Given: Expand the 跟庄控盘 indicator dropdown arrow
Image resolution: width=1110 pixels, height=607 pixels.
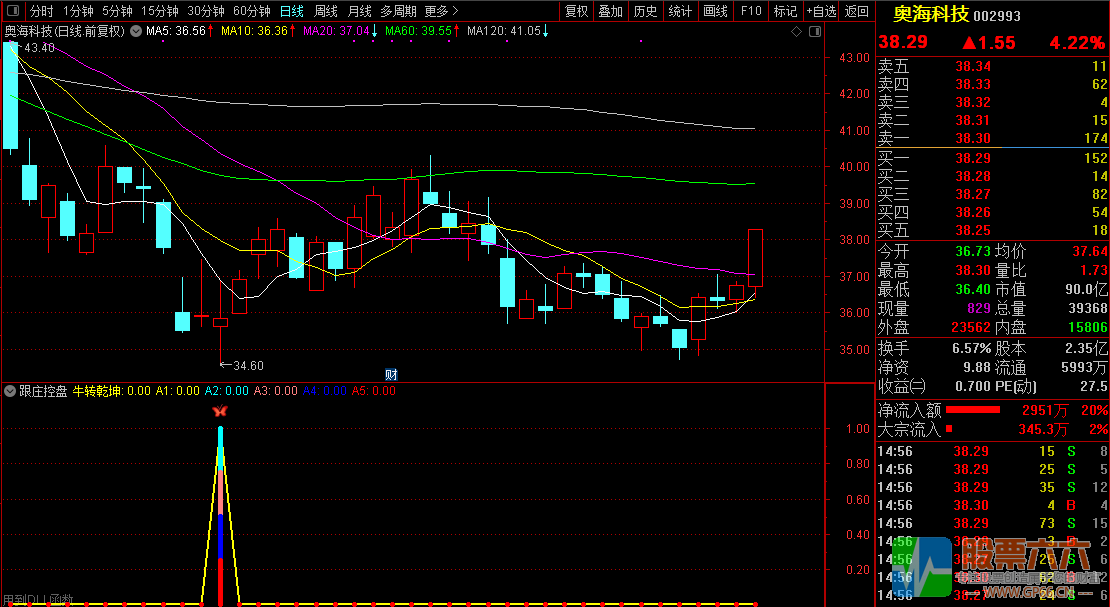Looking at the screenshot, I should coord(10,391).
